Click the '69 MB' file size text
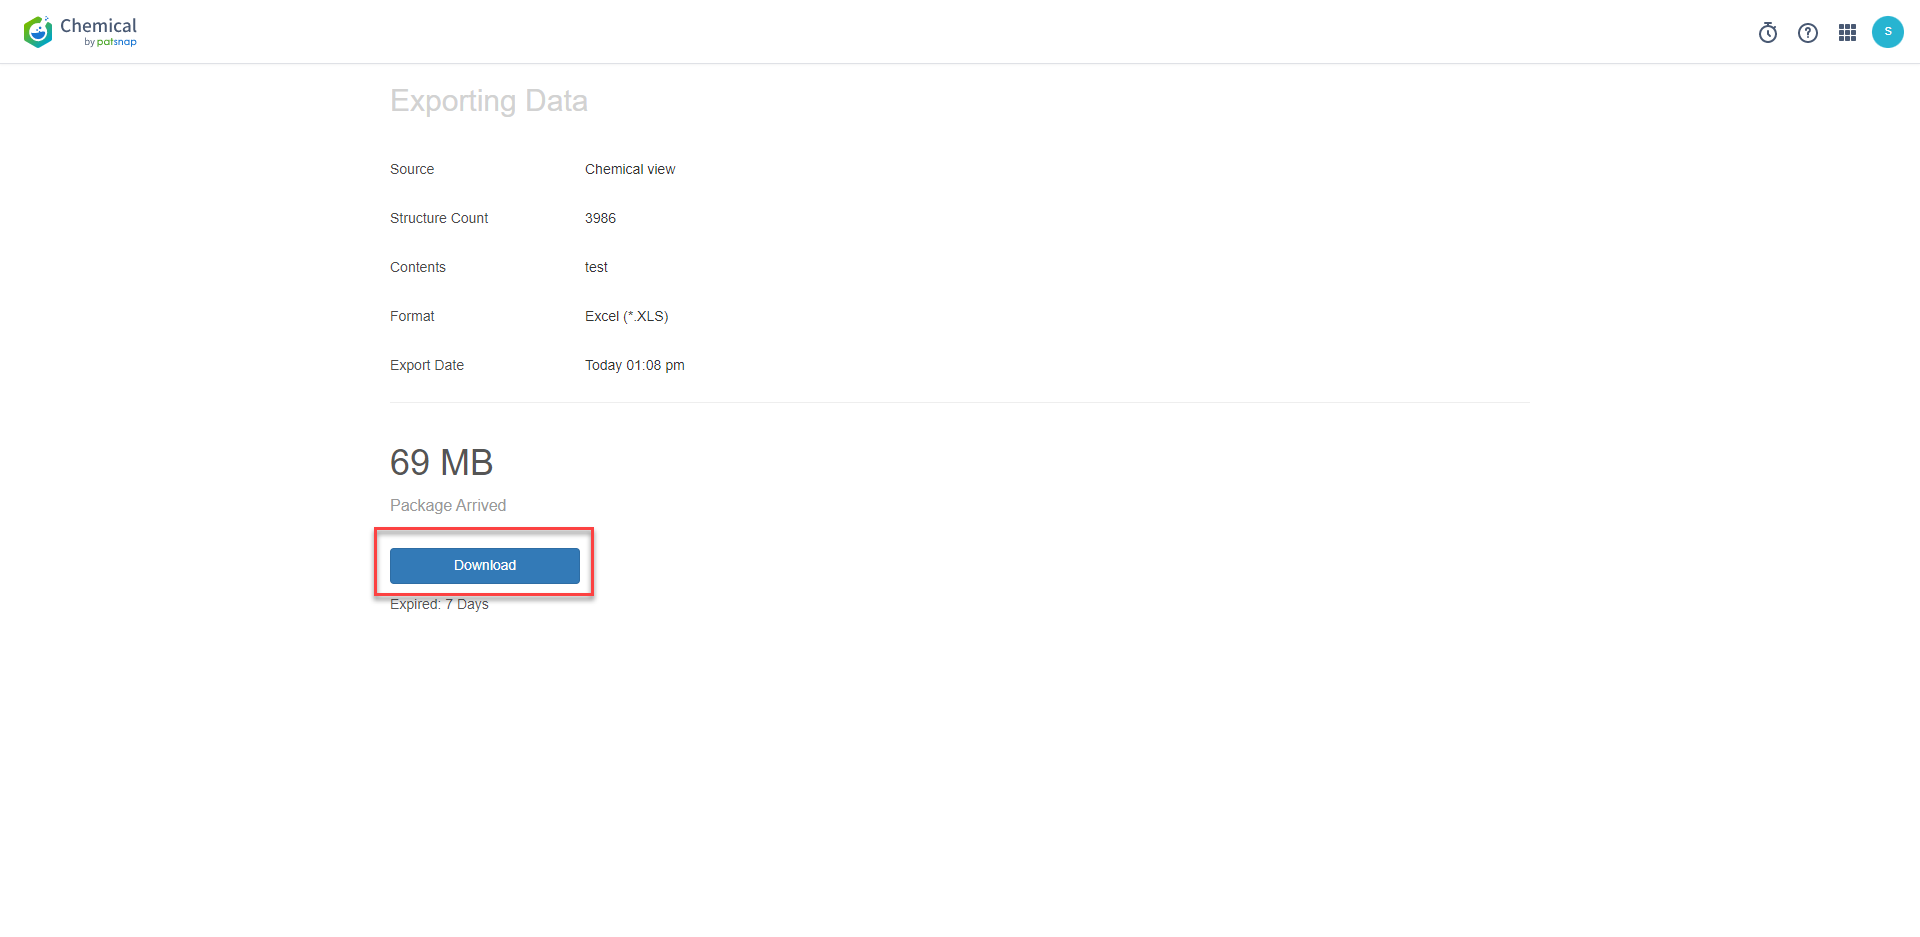The width and height of the screenshot is (1920, 937). pos(441,463)
